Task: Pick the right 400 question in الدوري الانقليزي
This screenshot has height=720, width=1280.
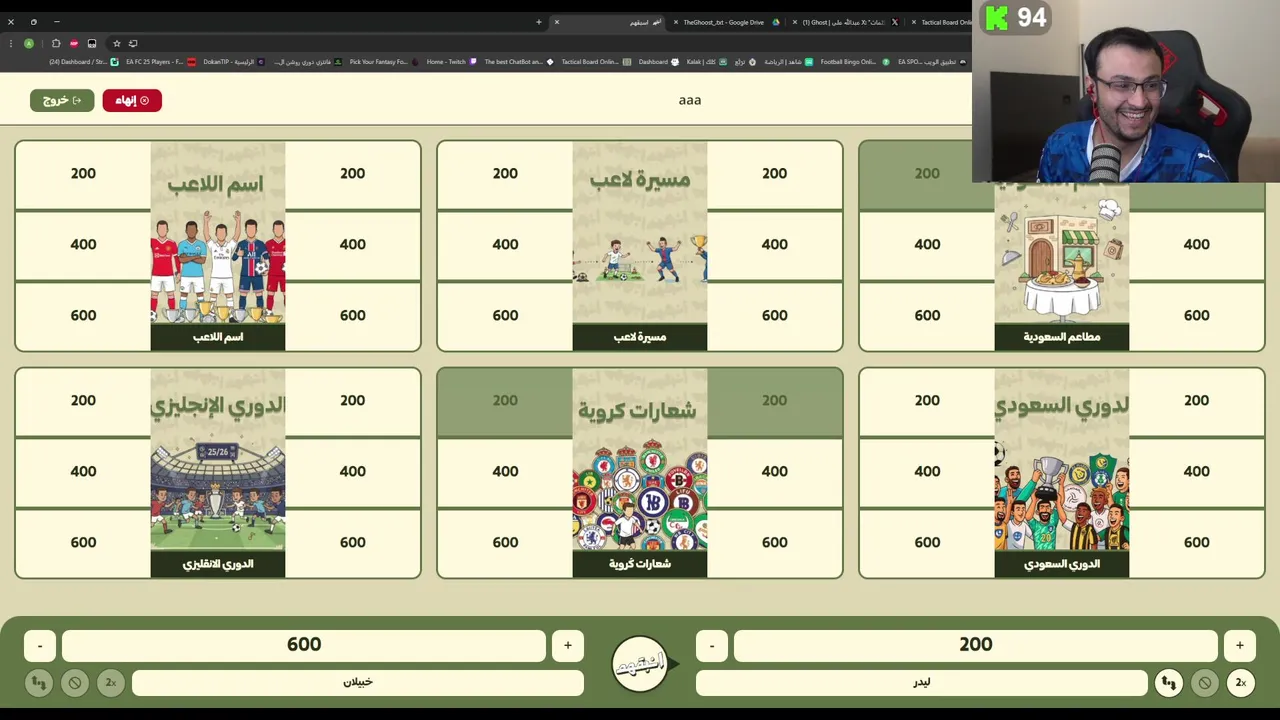Action: (352, 472)
